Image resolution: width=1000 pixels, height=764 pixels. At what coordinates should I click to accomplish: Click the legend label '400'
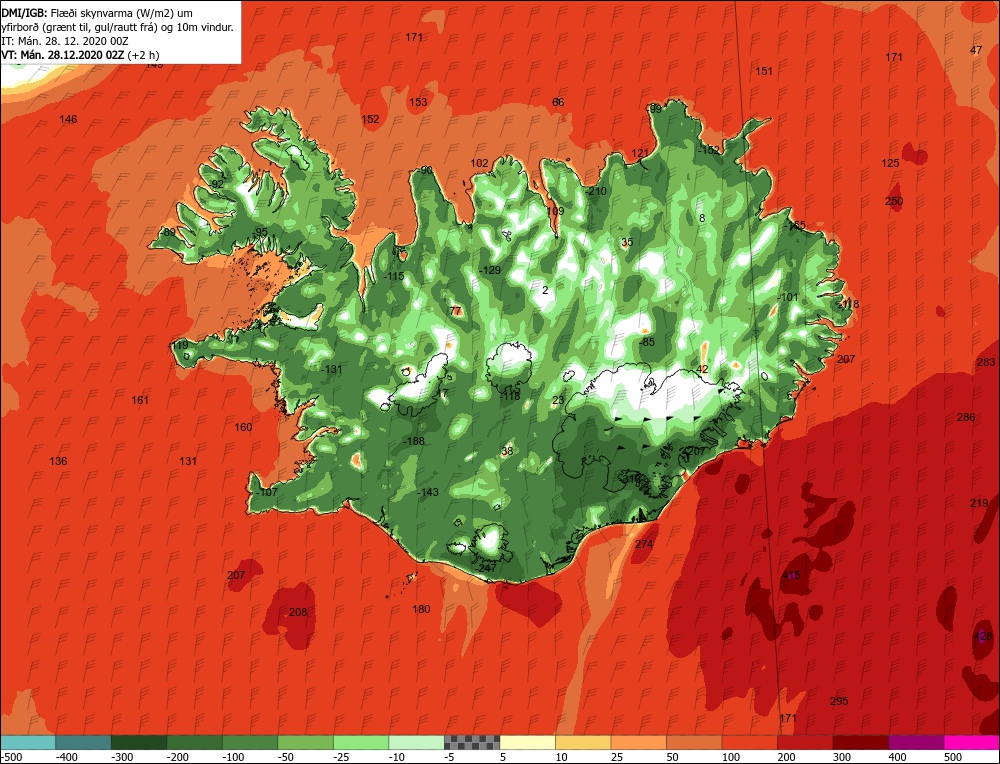[x=897, y=757]
